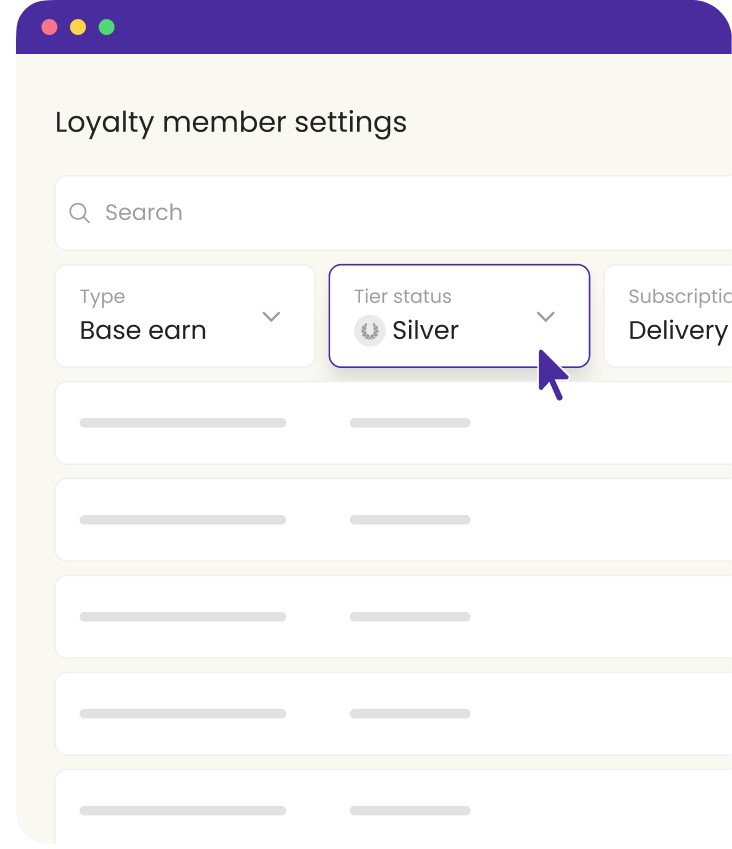Screen dimensions: 732x849
Task: Select the Tier status filter card
Action: 458,316
